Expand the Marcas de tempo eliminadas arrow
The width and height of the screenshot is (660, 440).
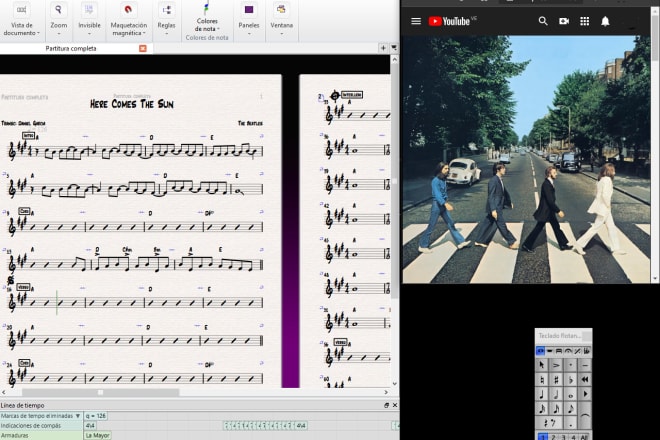[x=78, y=416]
